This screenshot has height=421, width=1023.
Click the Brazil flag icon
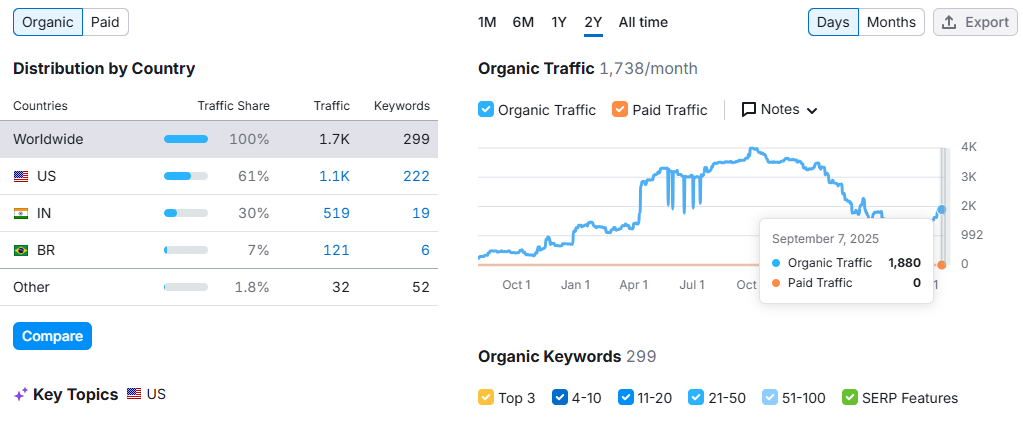click(21, 250)
